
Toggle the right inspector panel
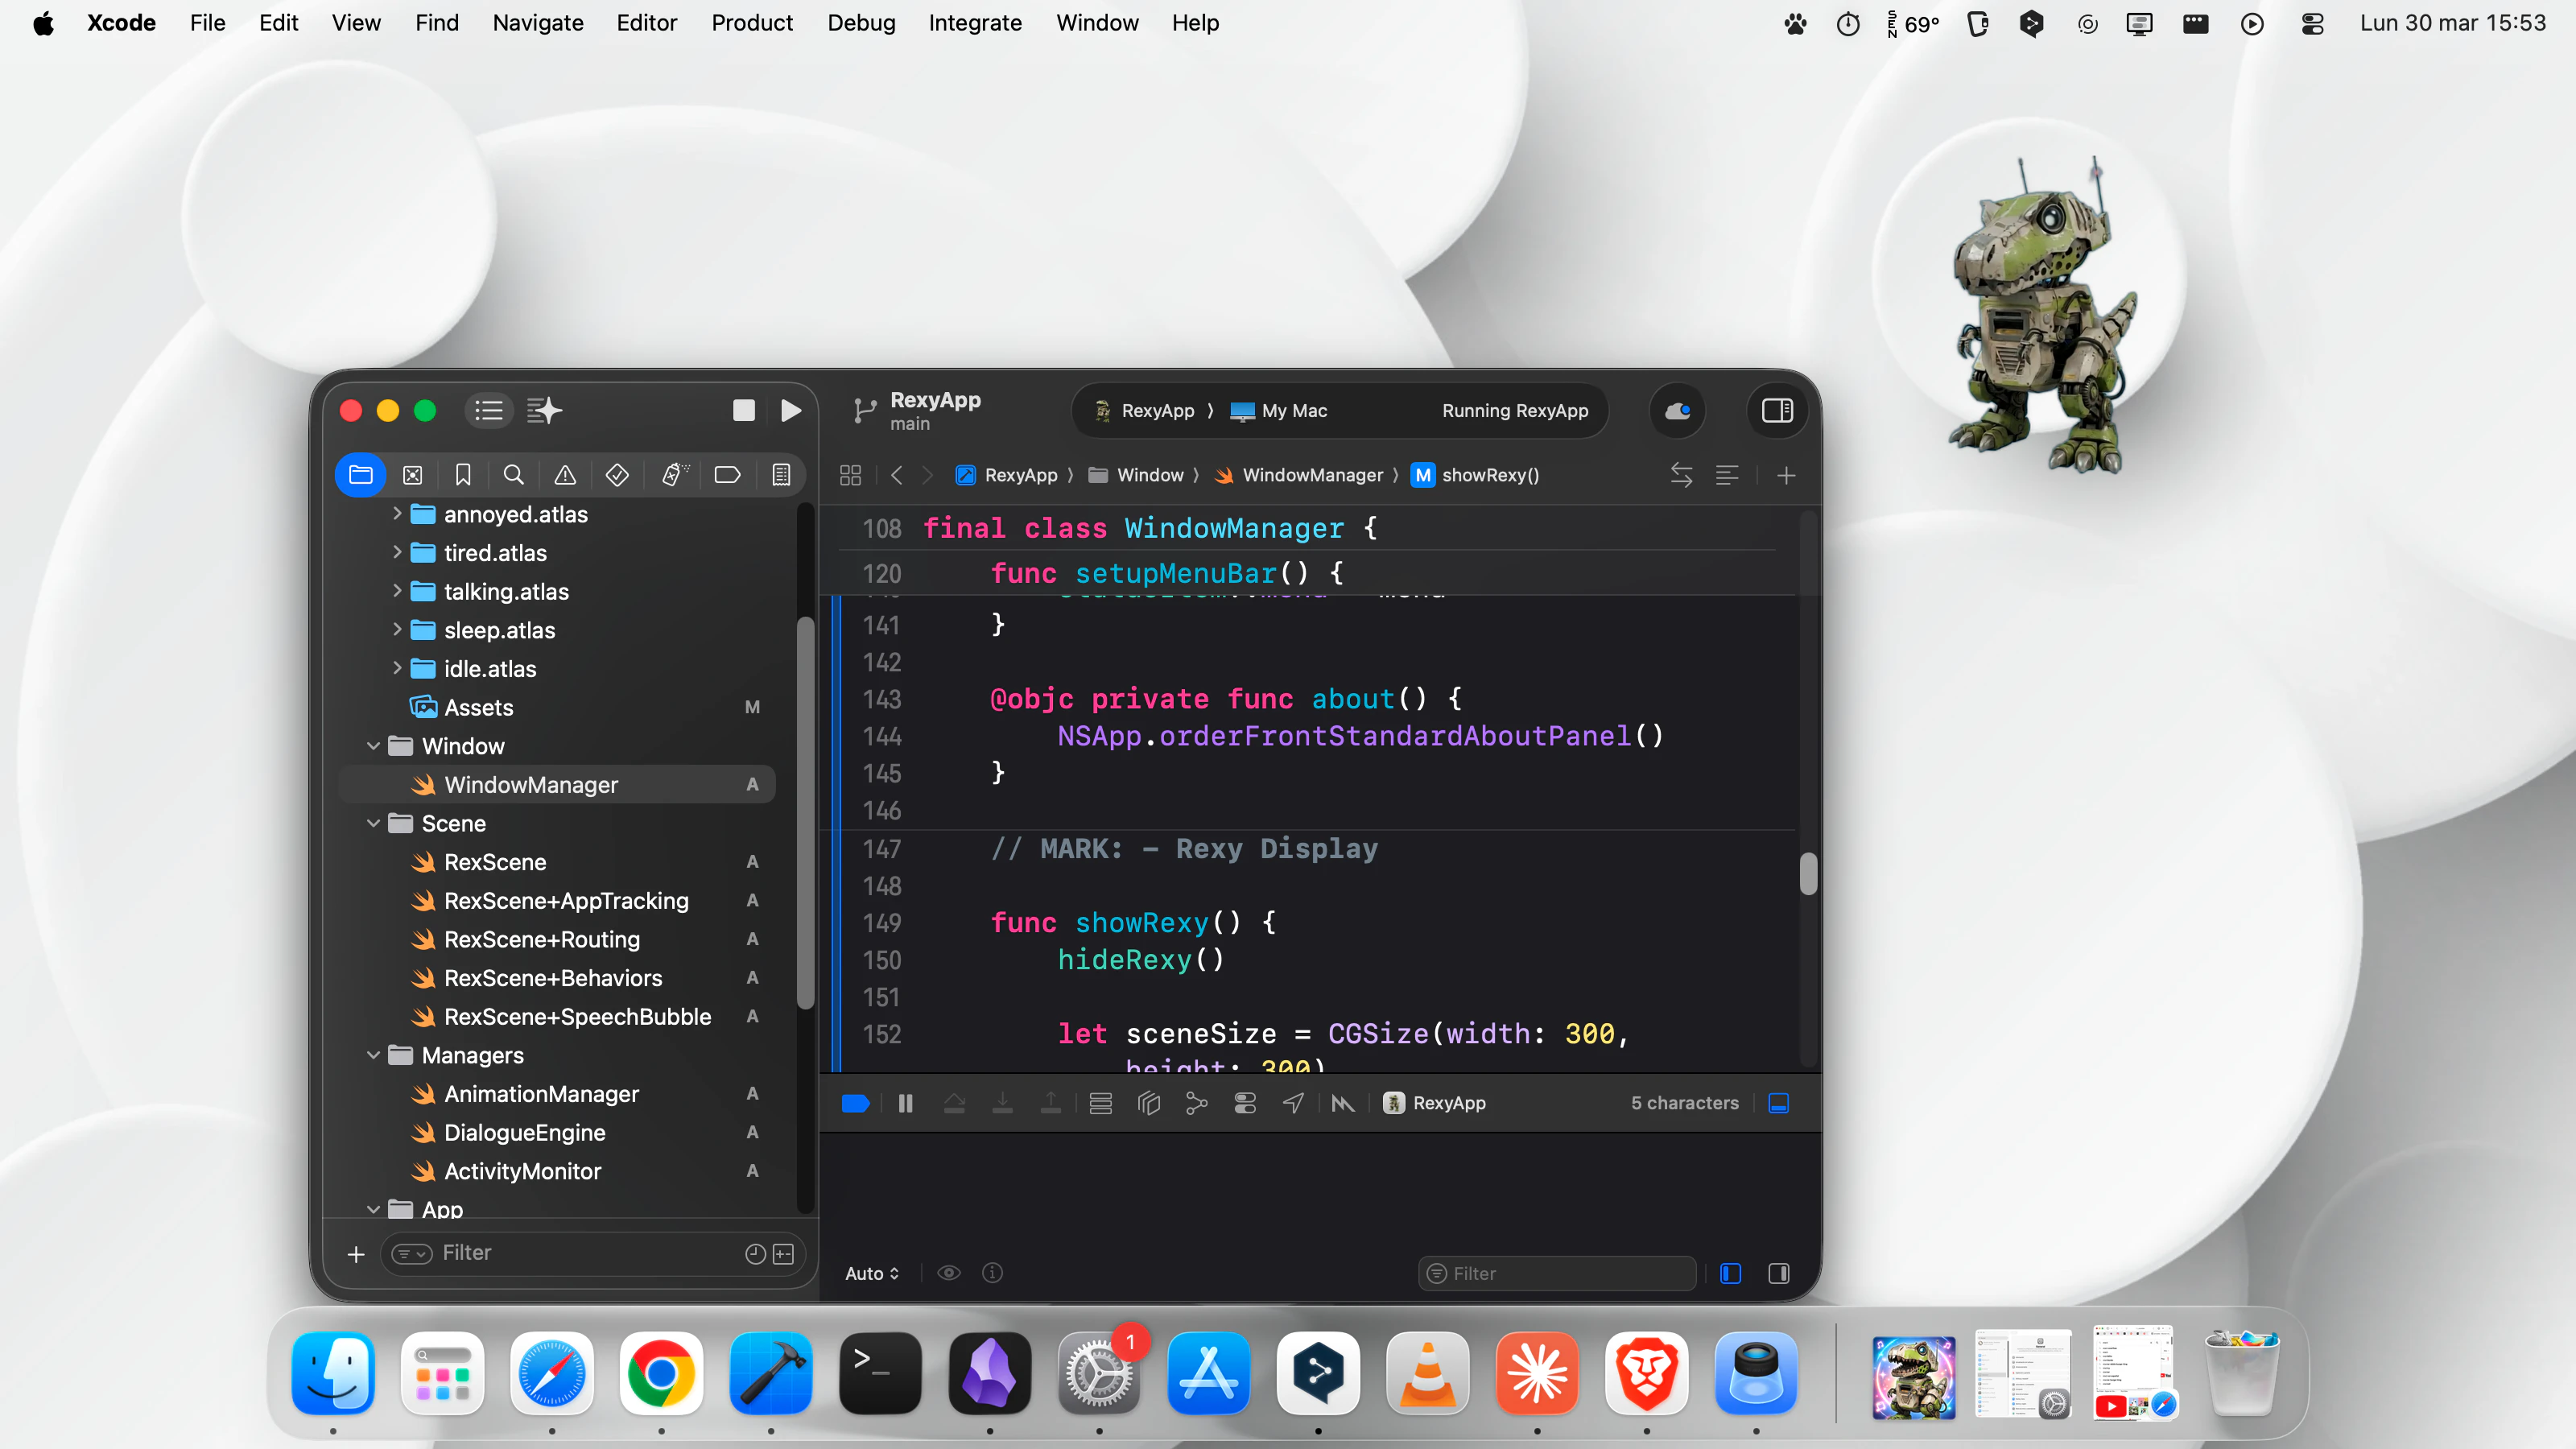[x=1777, y=410]
